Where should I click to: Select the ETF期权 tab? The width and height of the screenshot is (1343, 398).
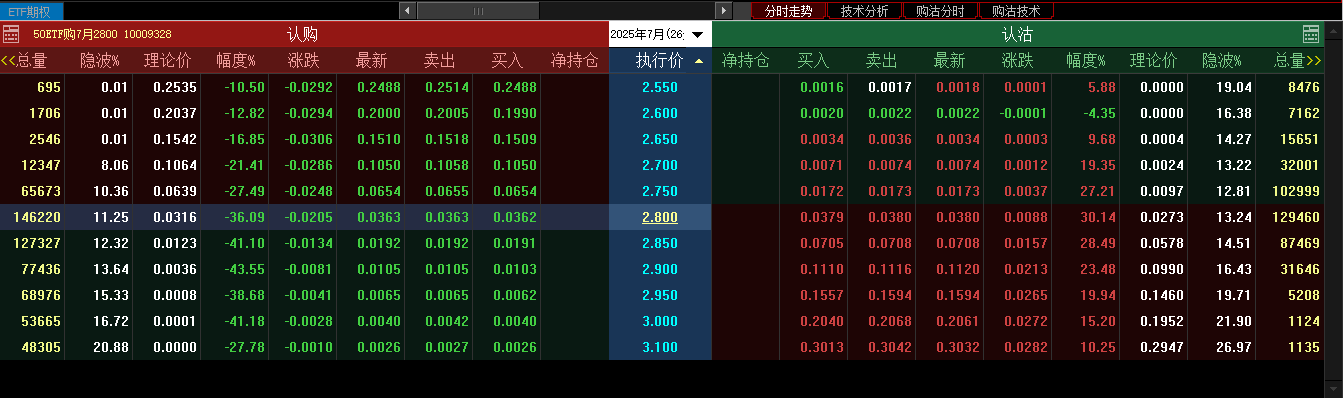click(x=31, y=11)
